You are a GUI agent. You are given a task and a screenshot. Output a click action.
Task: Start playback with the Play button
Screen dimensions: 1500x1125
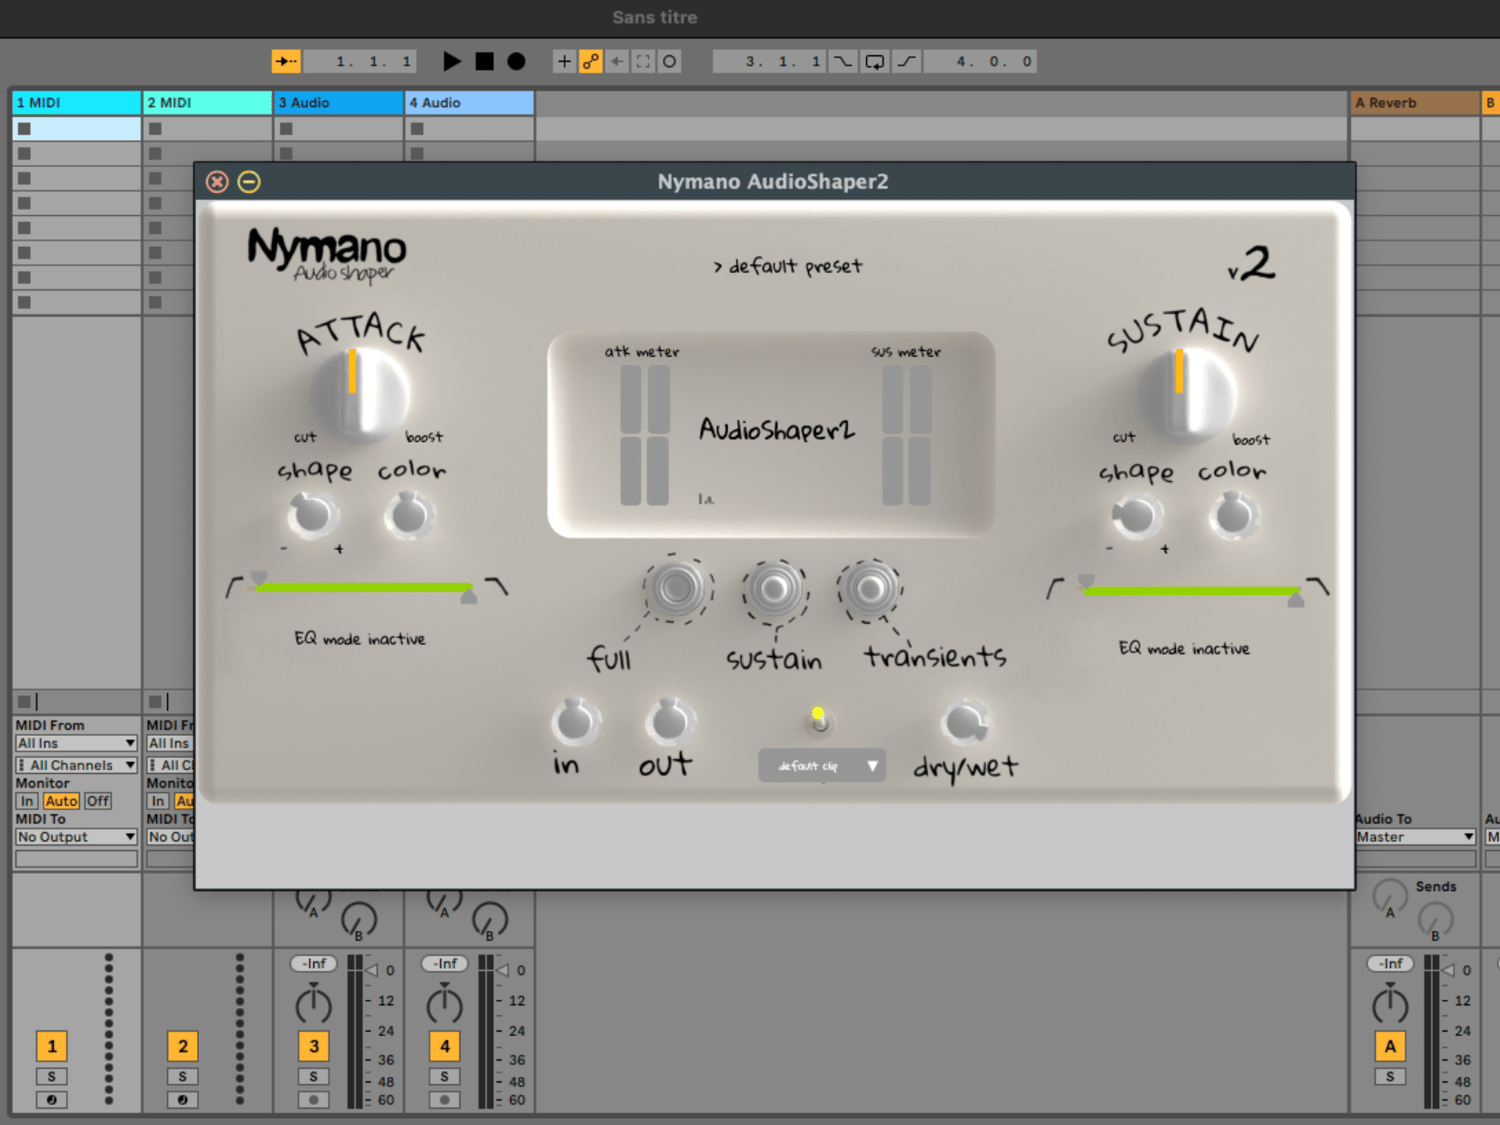point(452,61)
